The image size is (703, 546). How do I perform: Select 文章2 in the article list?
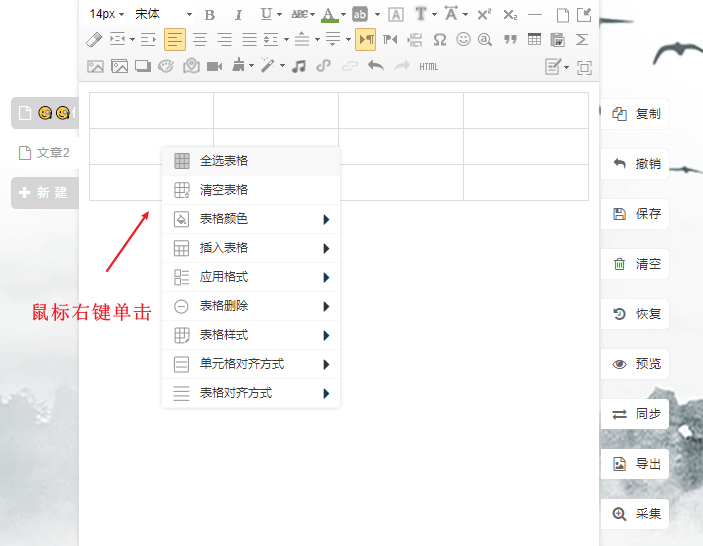click(52, 153)
